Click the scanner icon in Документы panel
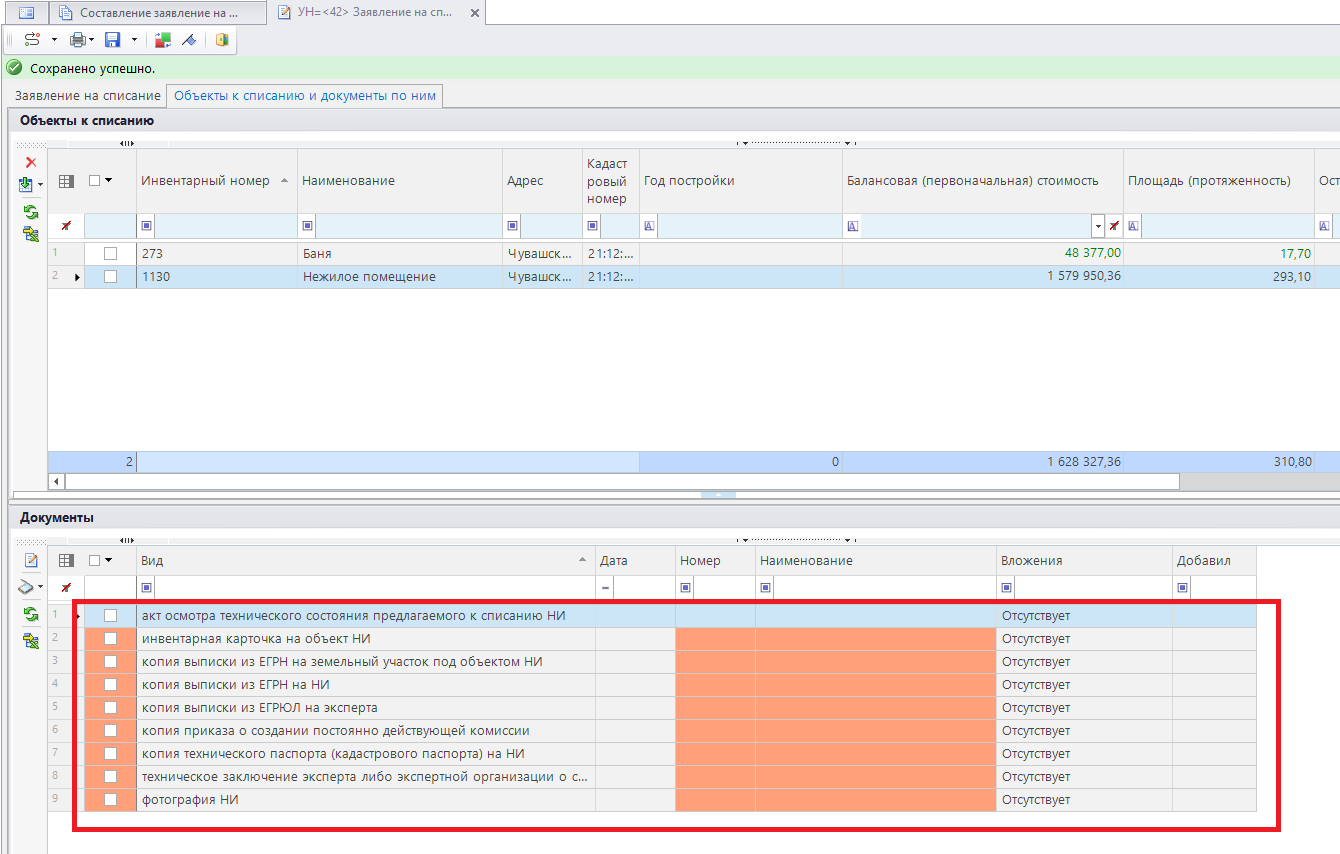This screenshot has width=1340, height=854. click(28, 586)
